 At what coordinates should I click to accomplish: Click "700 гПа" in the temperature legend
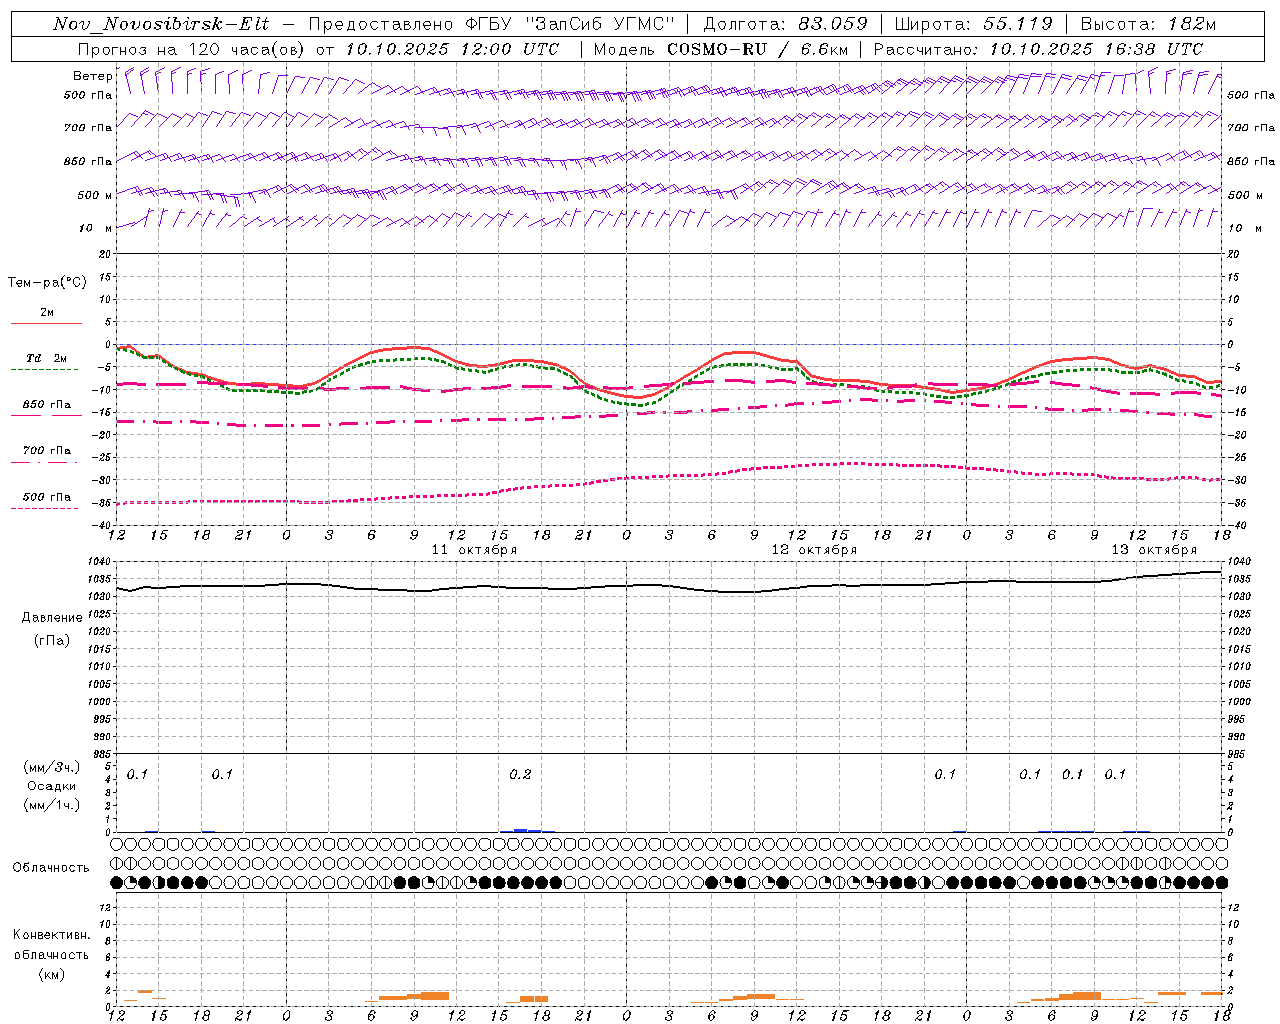[46, 451]
